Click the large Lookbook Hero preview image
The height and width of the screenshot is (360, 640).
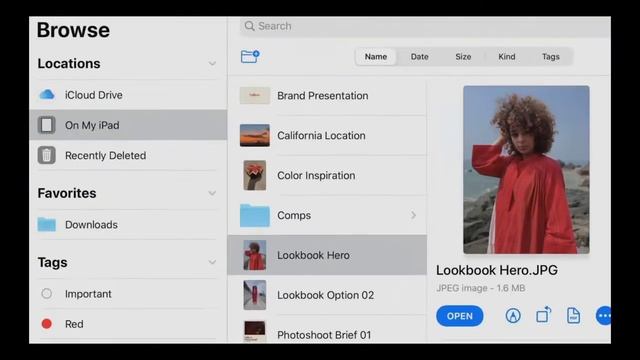point(526,169)
